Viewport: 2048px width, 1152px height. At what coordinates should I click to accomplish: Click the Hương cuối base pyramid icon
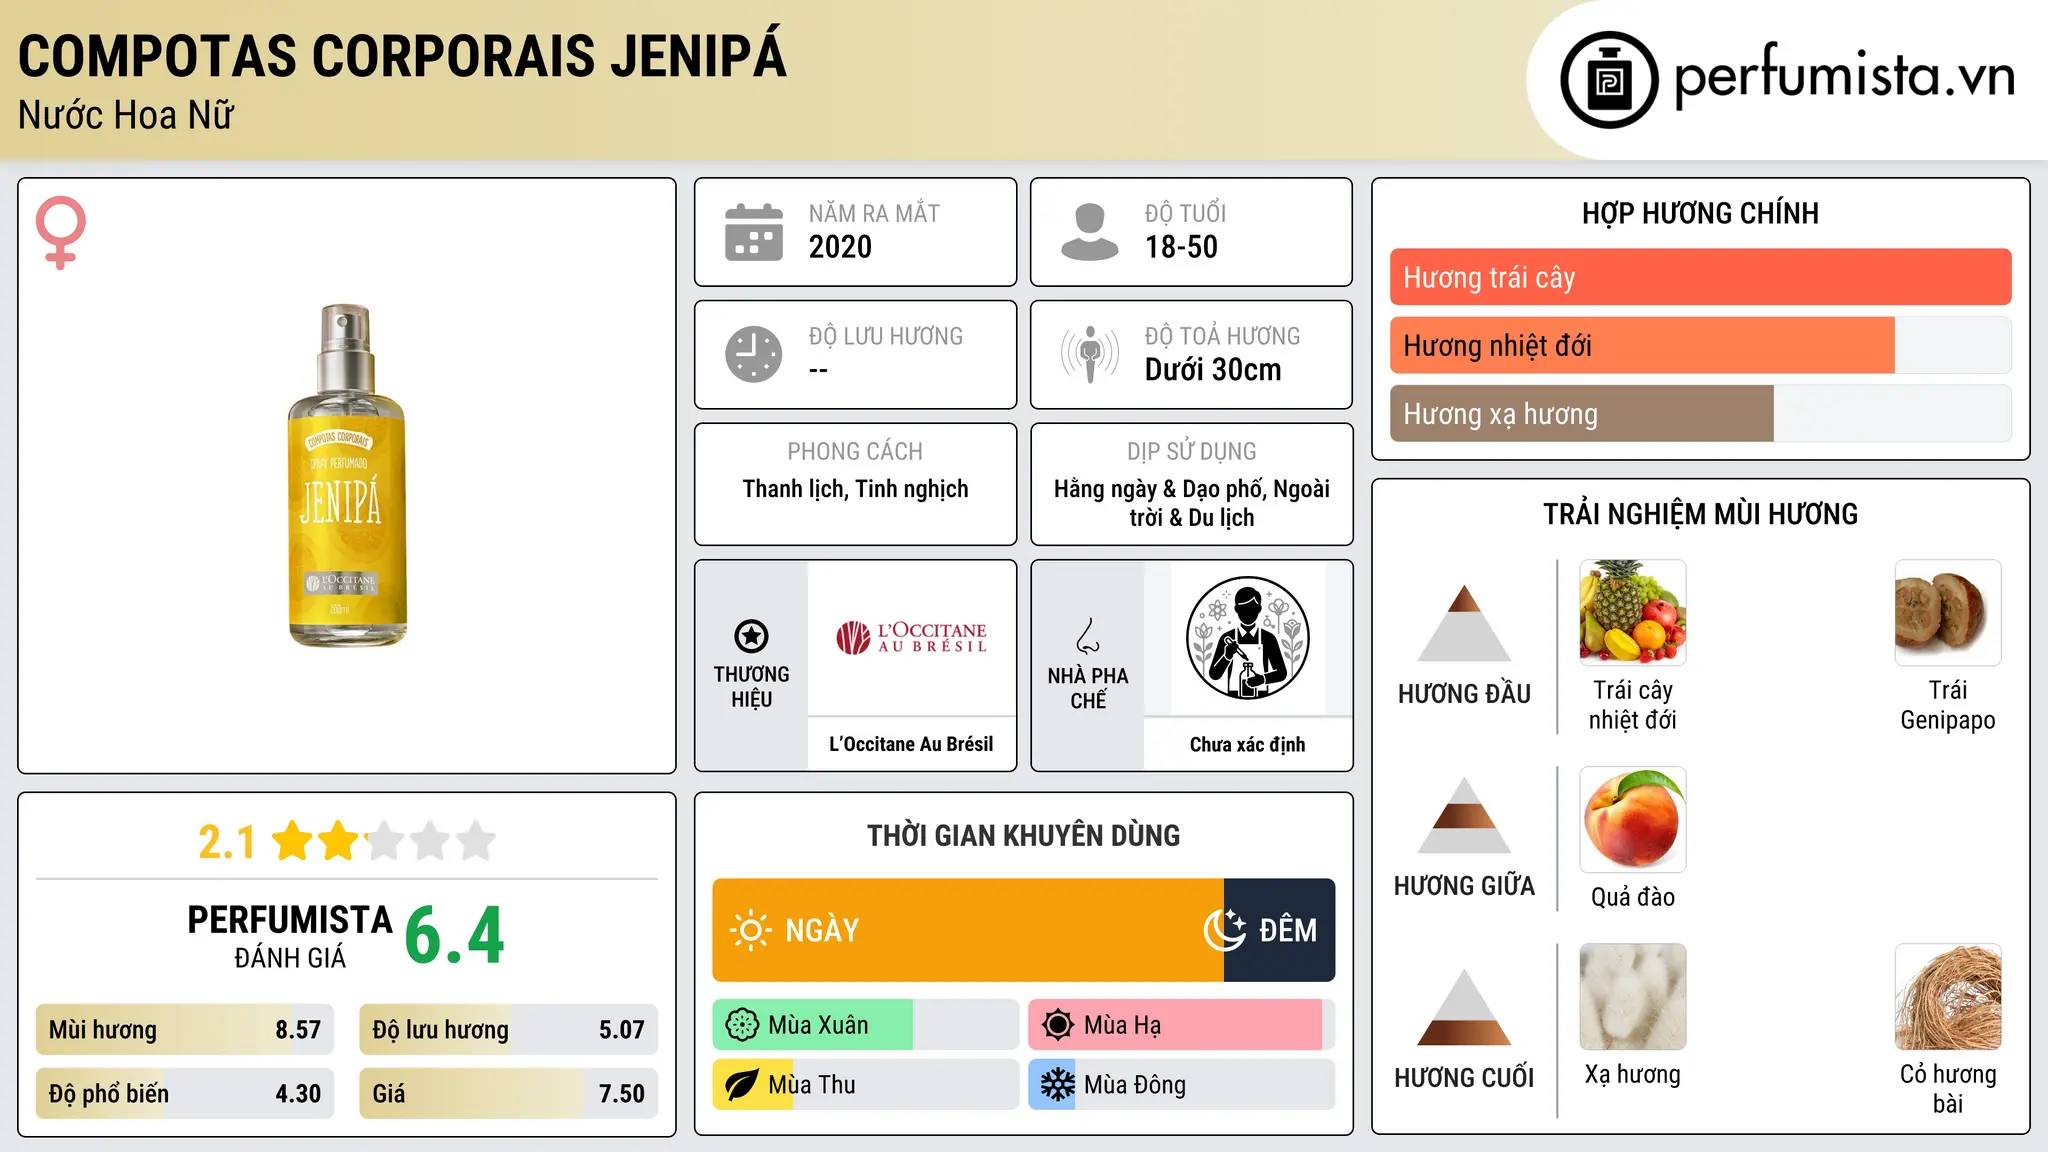point(1464,1007)
